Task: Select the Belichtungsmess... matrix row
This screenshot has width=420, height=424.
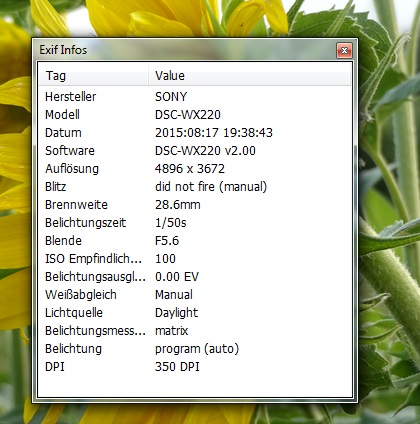Action: point(195,331)
